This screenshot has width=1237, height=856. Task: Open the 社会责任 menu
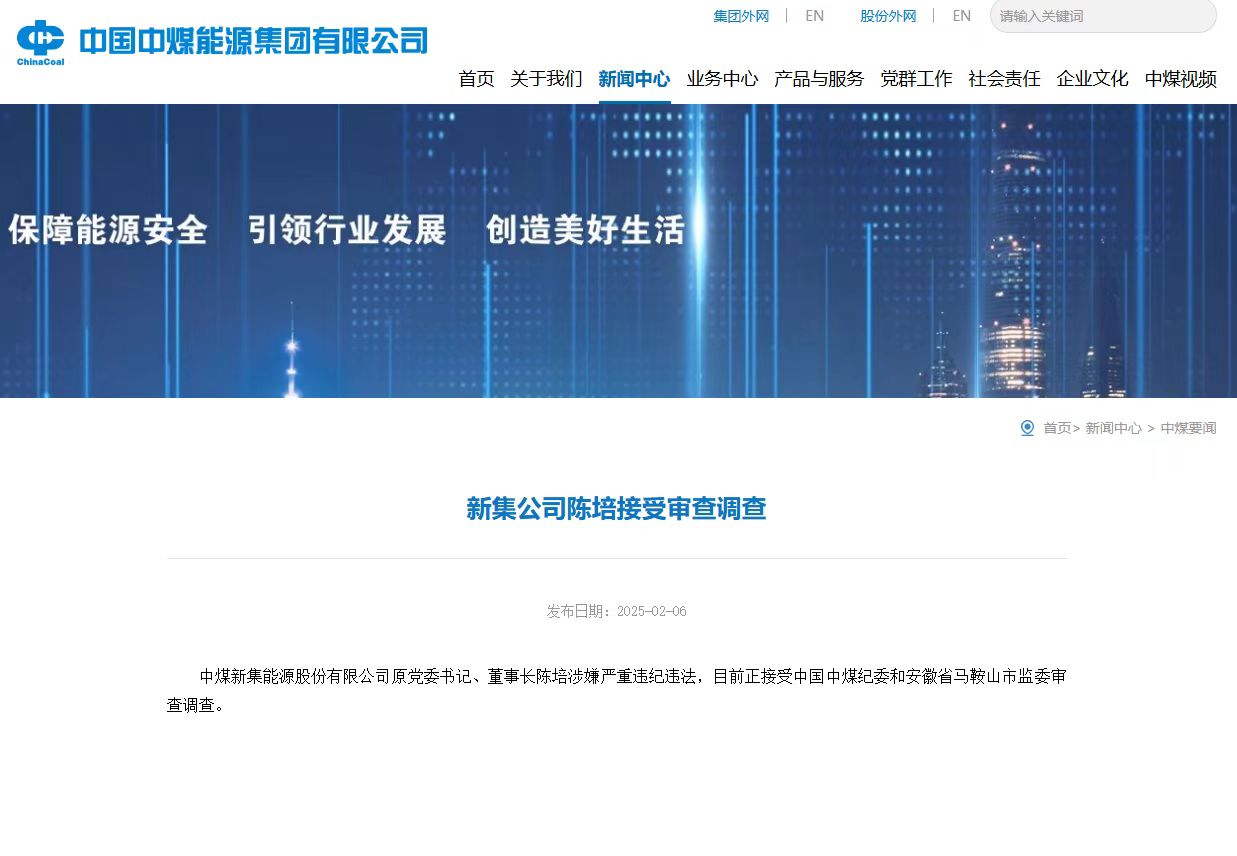coord(1004,79)
